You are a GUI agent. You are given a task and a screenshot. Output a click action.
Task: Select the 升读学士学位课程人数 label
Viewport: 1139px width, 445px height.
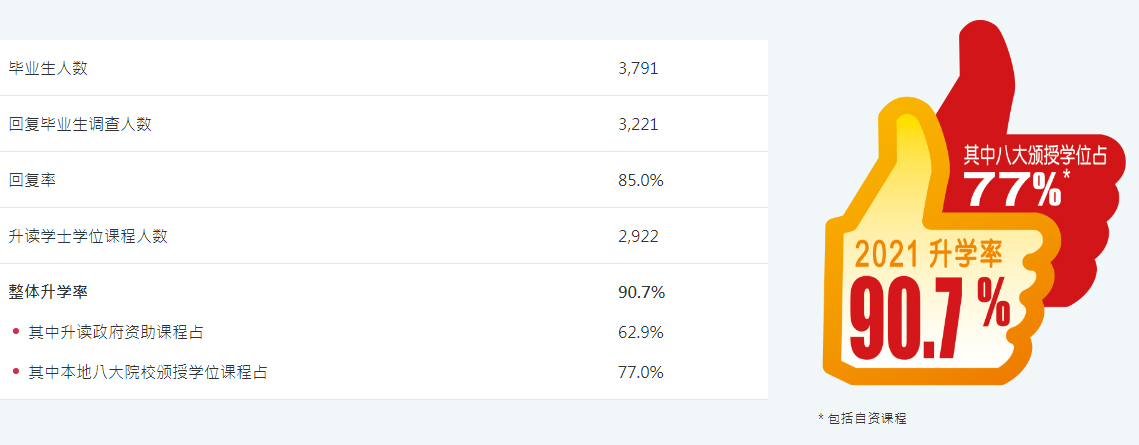[88, 236]
